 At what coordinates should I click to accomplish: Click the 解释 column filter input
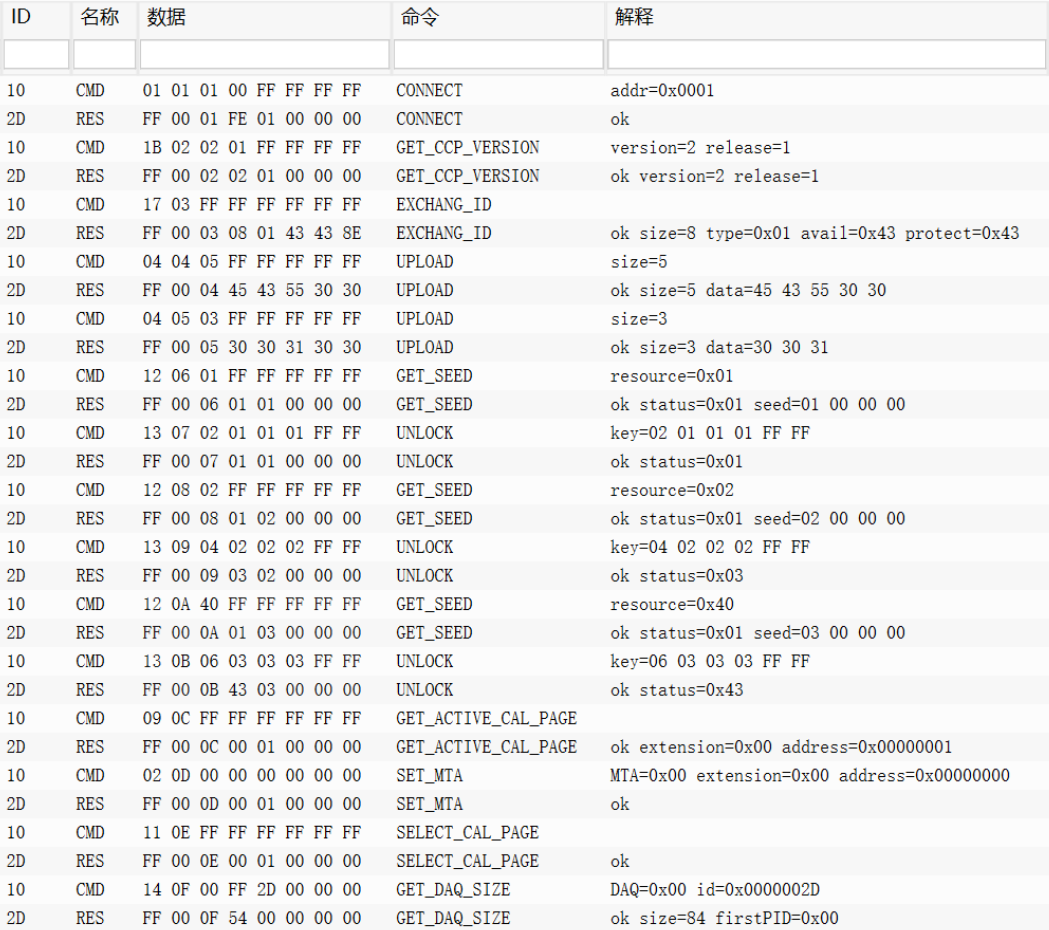click(826, 54)
